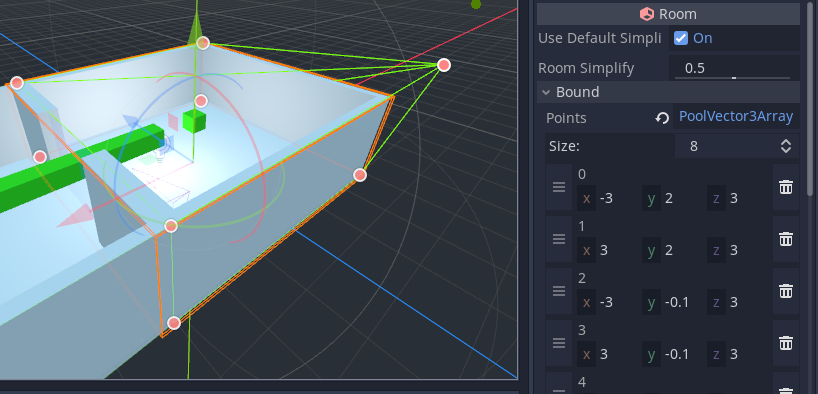Toggle Use Default Simplify checkbox
818x394 pixels.
click(681, 38)
